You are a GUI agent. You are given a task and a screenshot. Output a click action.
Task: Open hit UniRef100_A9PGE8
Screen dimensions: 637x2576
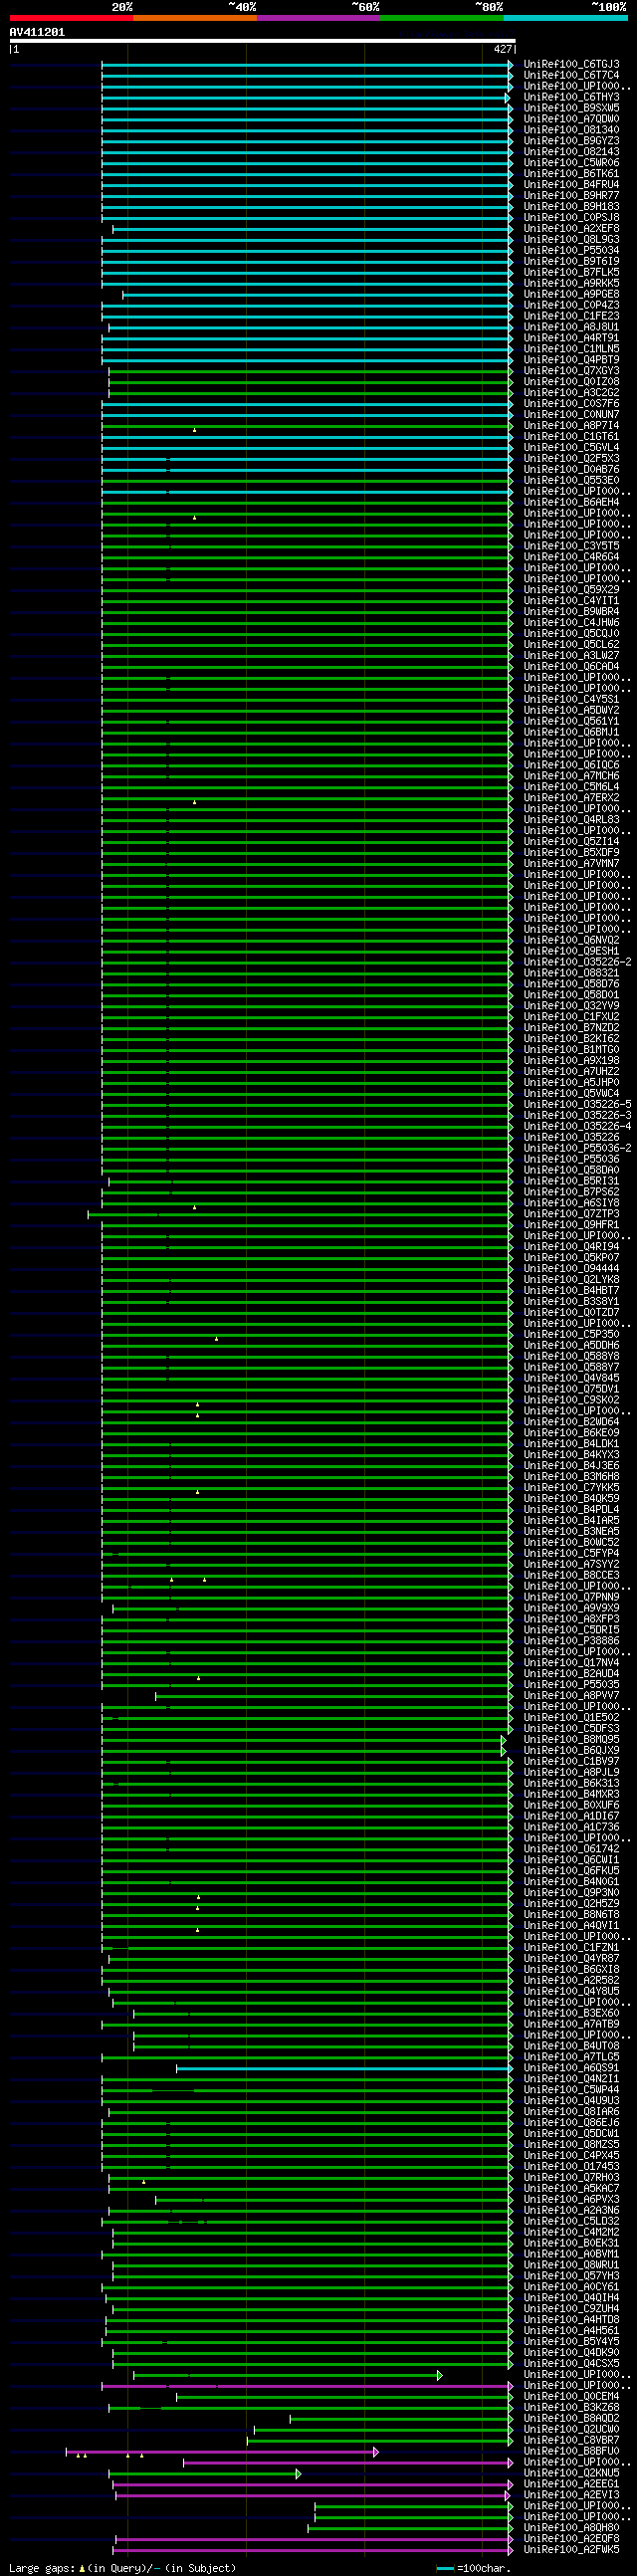pos(571,295)
